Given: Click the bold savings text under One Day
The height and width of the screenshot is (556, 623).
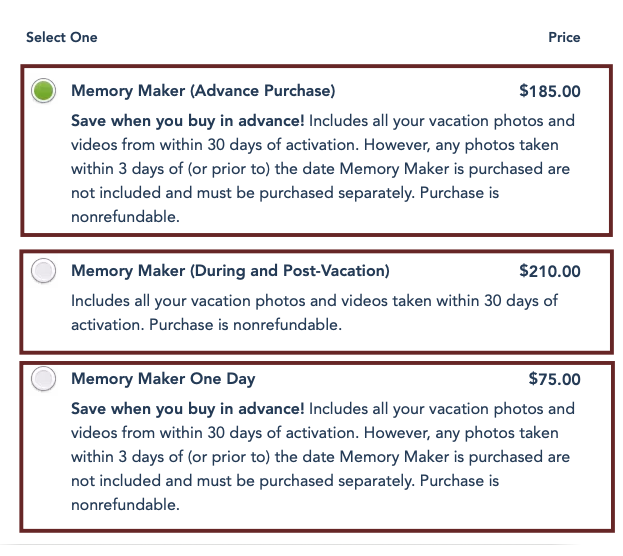Looking at the screenshot, I should pyautogui.click(x=188, y=409).
